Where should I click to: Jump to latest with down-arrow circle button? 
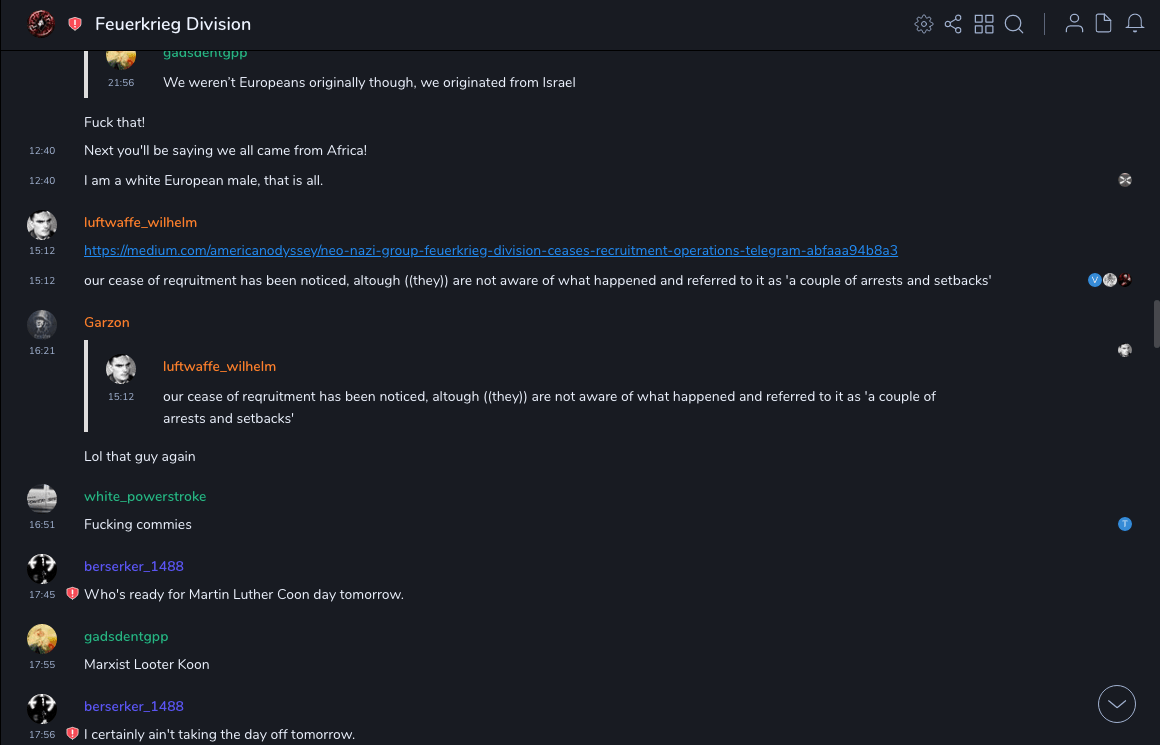click(1117, 704)
